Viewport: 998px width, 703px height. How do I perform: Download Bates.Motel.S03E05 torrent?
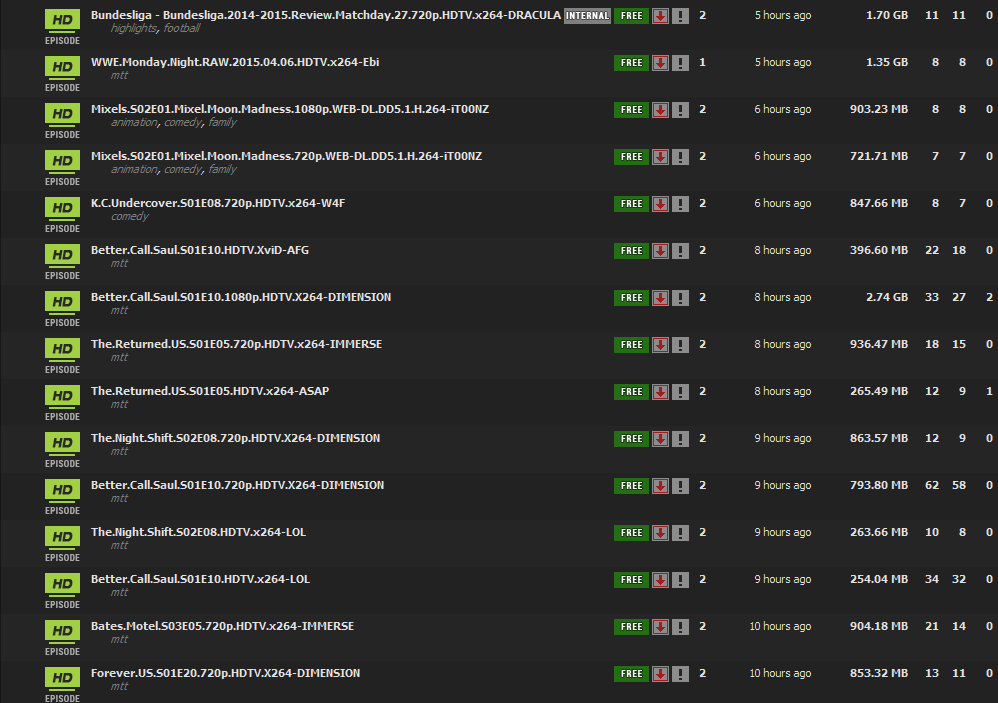click(x=660, y=628)
